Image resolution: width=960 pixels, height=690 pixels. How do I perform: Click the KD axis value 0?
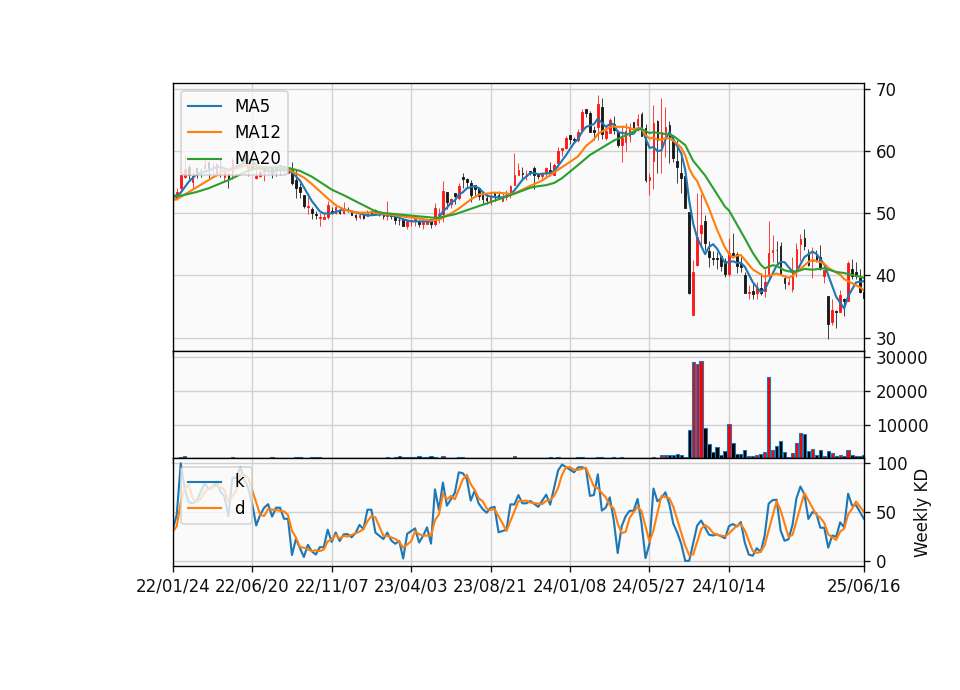(x=881, y=561)
